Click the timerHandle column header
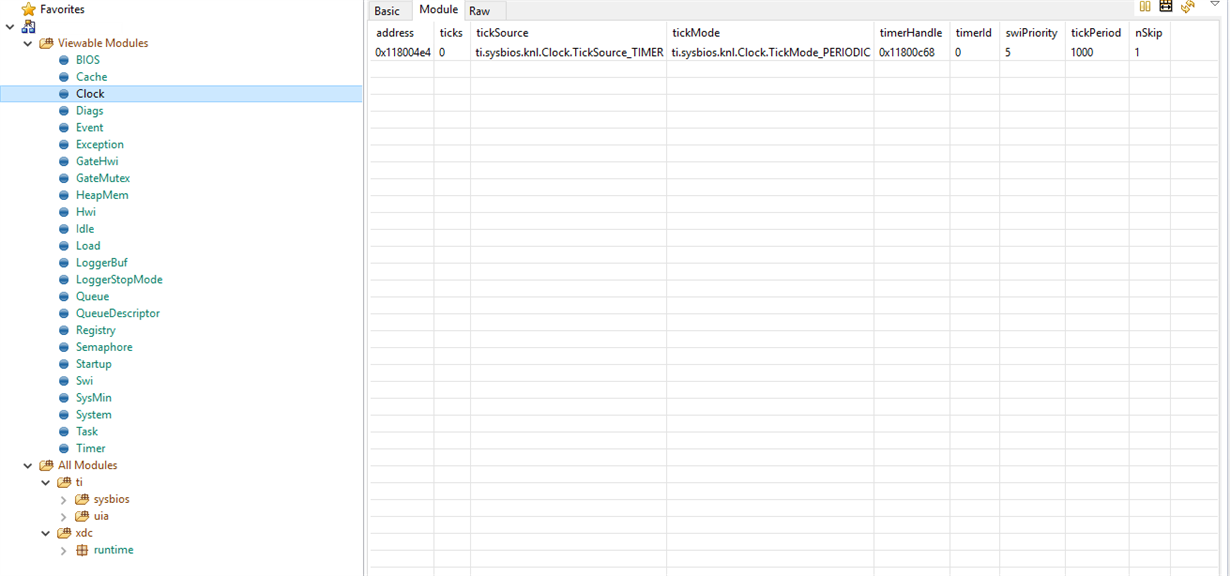The image size is (1230, 576). pyautogui.click(x=911, y=33)
